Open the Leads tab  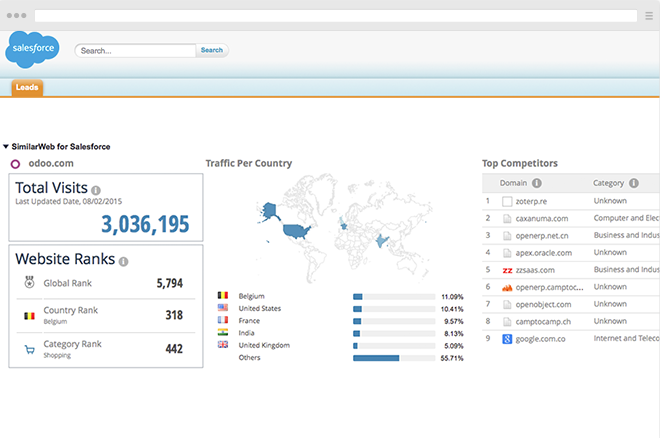[27, 88]
